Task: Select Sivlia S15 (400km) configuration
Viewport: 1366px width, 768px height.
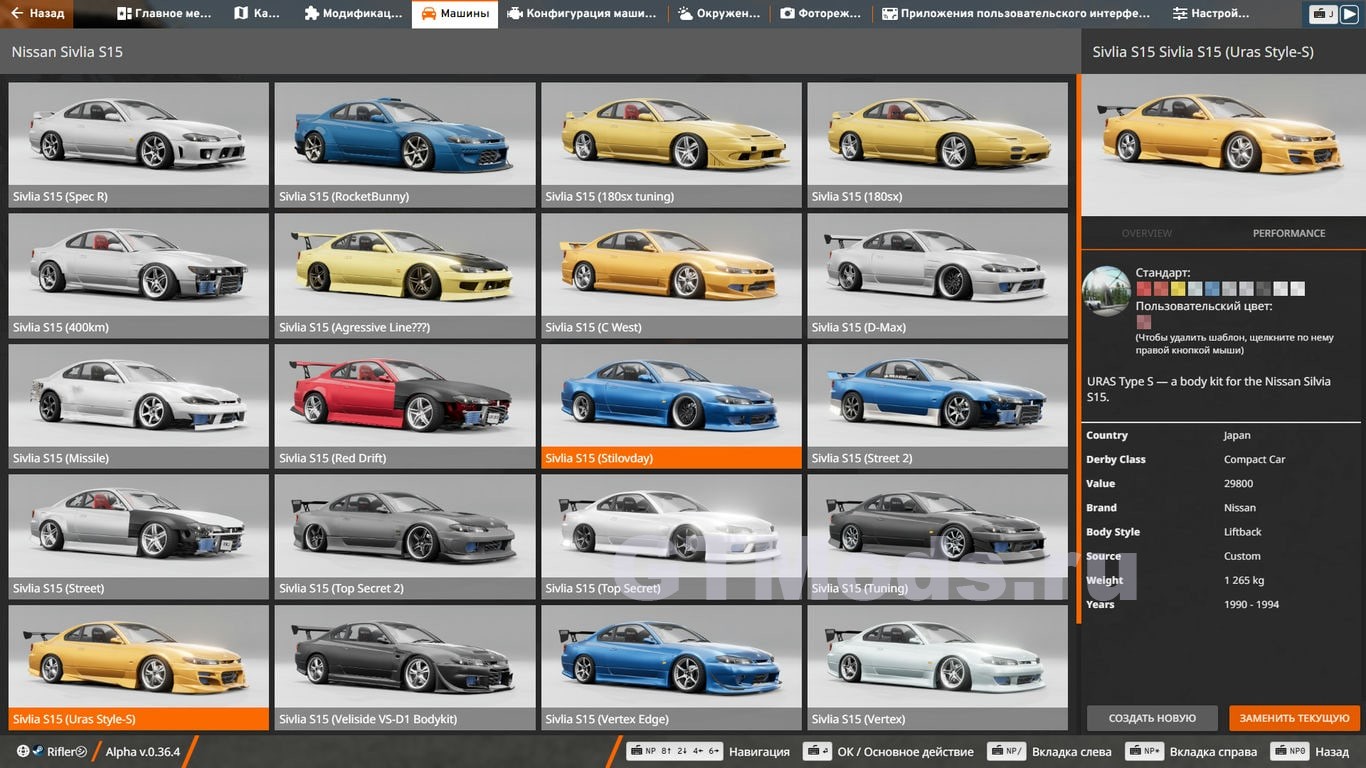Action: pos(139,275)
